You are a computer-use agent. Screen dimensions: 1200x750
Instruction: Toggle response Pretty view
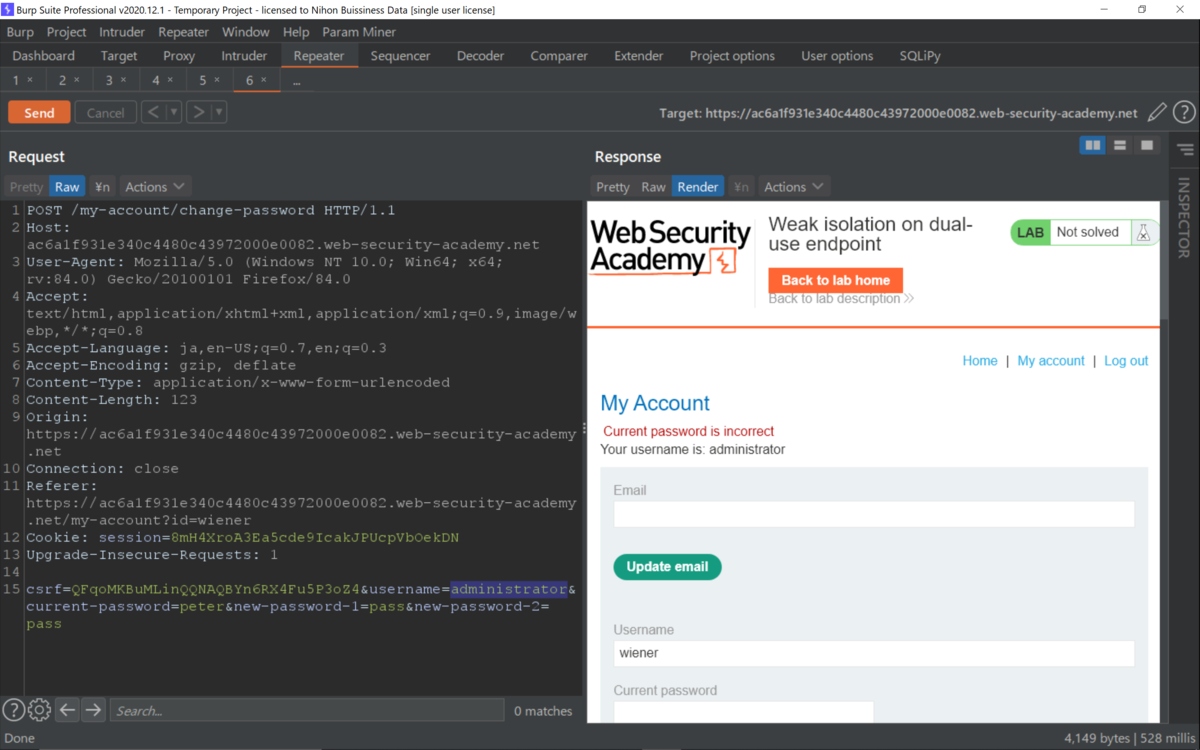tap(613, 187)
